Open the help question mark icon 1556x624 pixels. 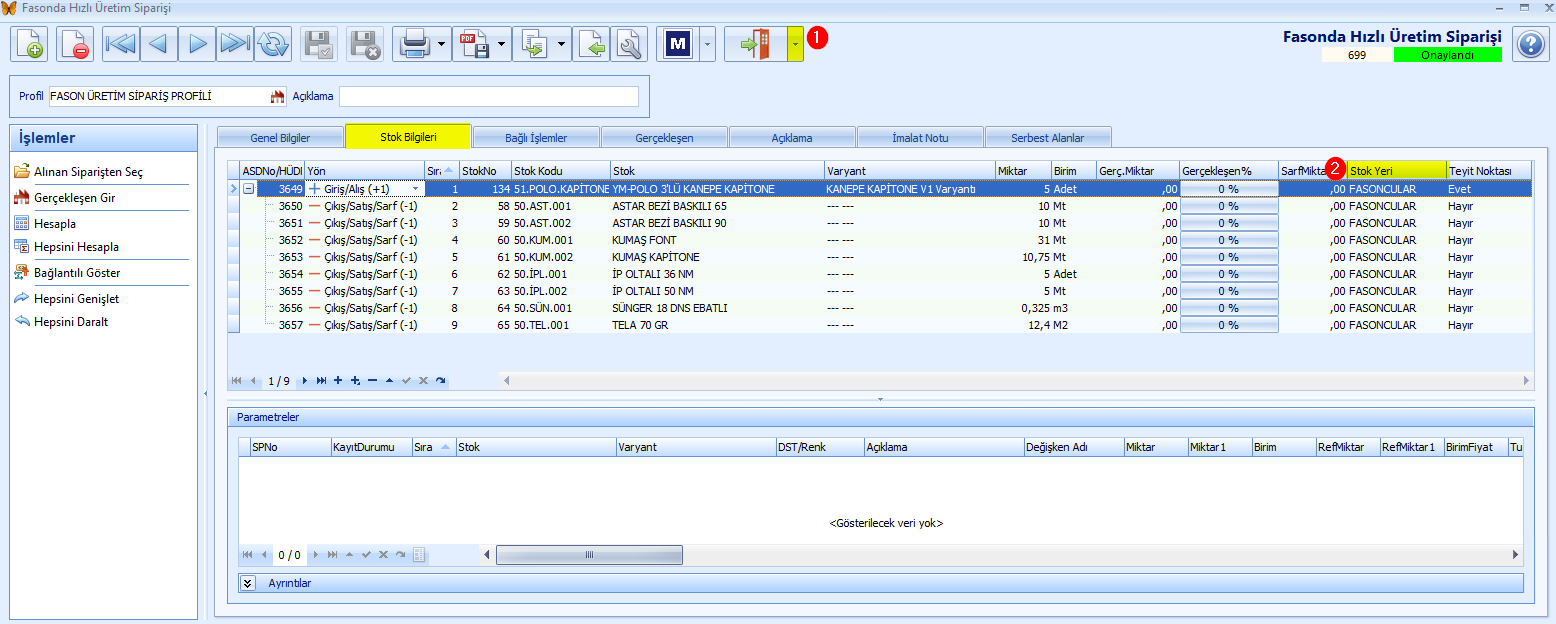tap(1530, 44)
